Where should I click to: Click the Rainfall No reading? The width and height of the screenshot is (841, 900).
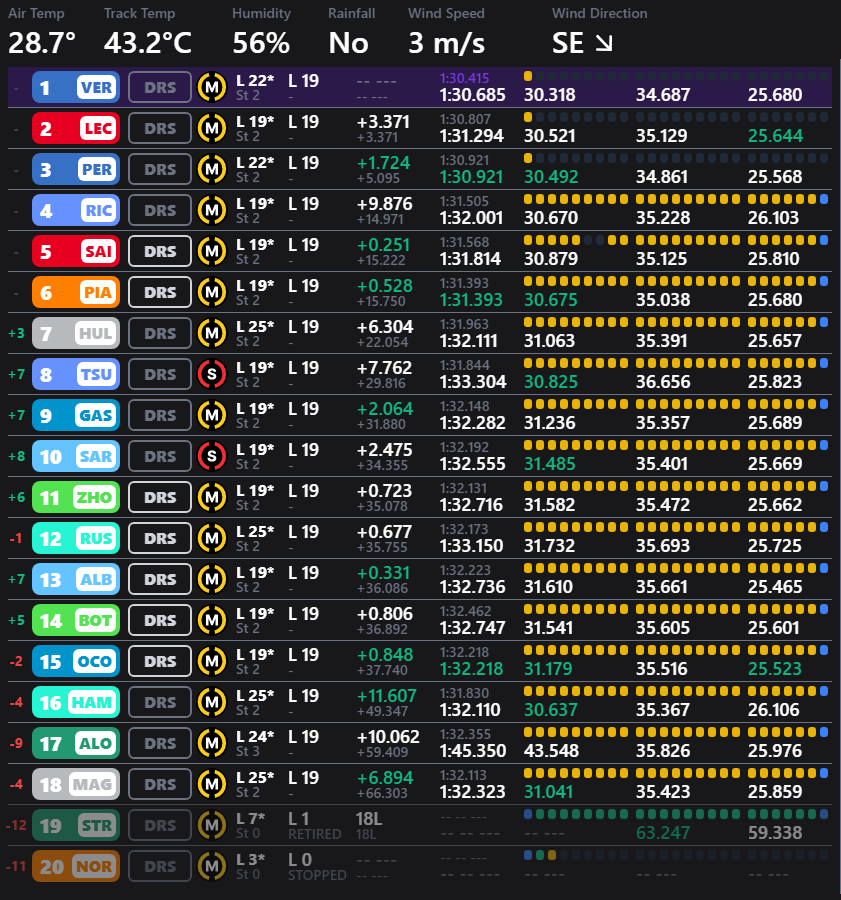point(348,43)
